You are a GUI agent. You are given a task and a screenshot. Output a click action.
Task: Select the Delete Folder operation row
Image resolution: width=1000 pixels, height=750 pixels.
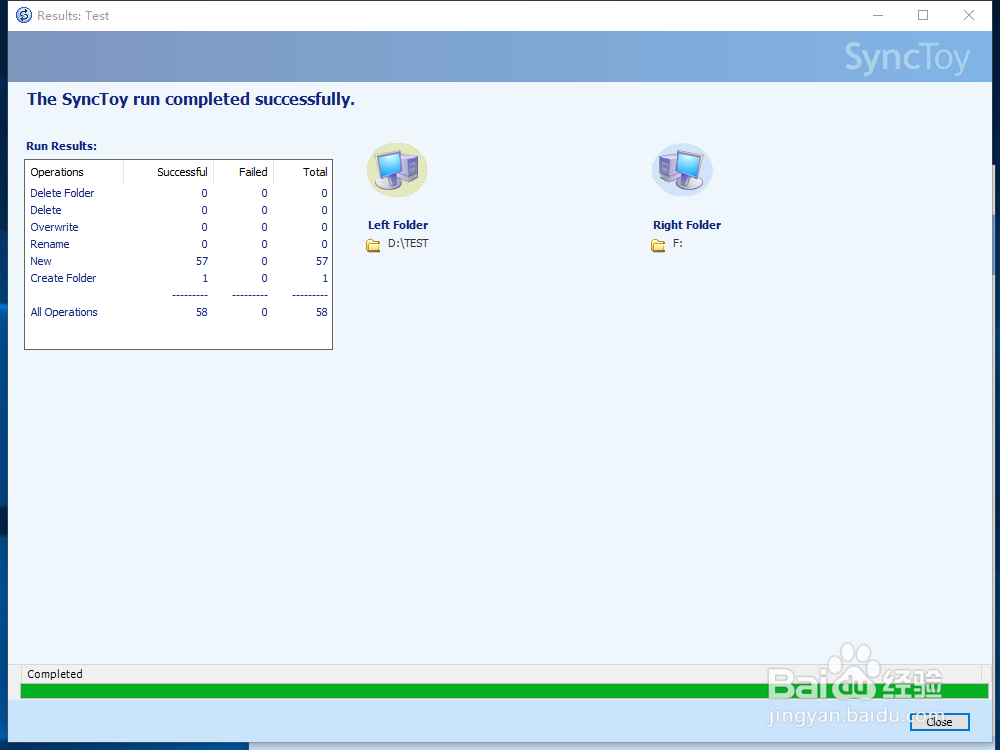tap(179, 193)
